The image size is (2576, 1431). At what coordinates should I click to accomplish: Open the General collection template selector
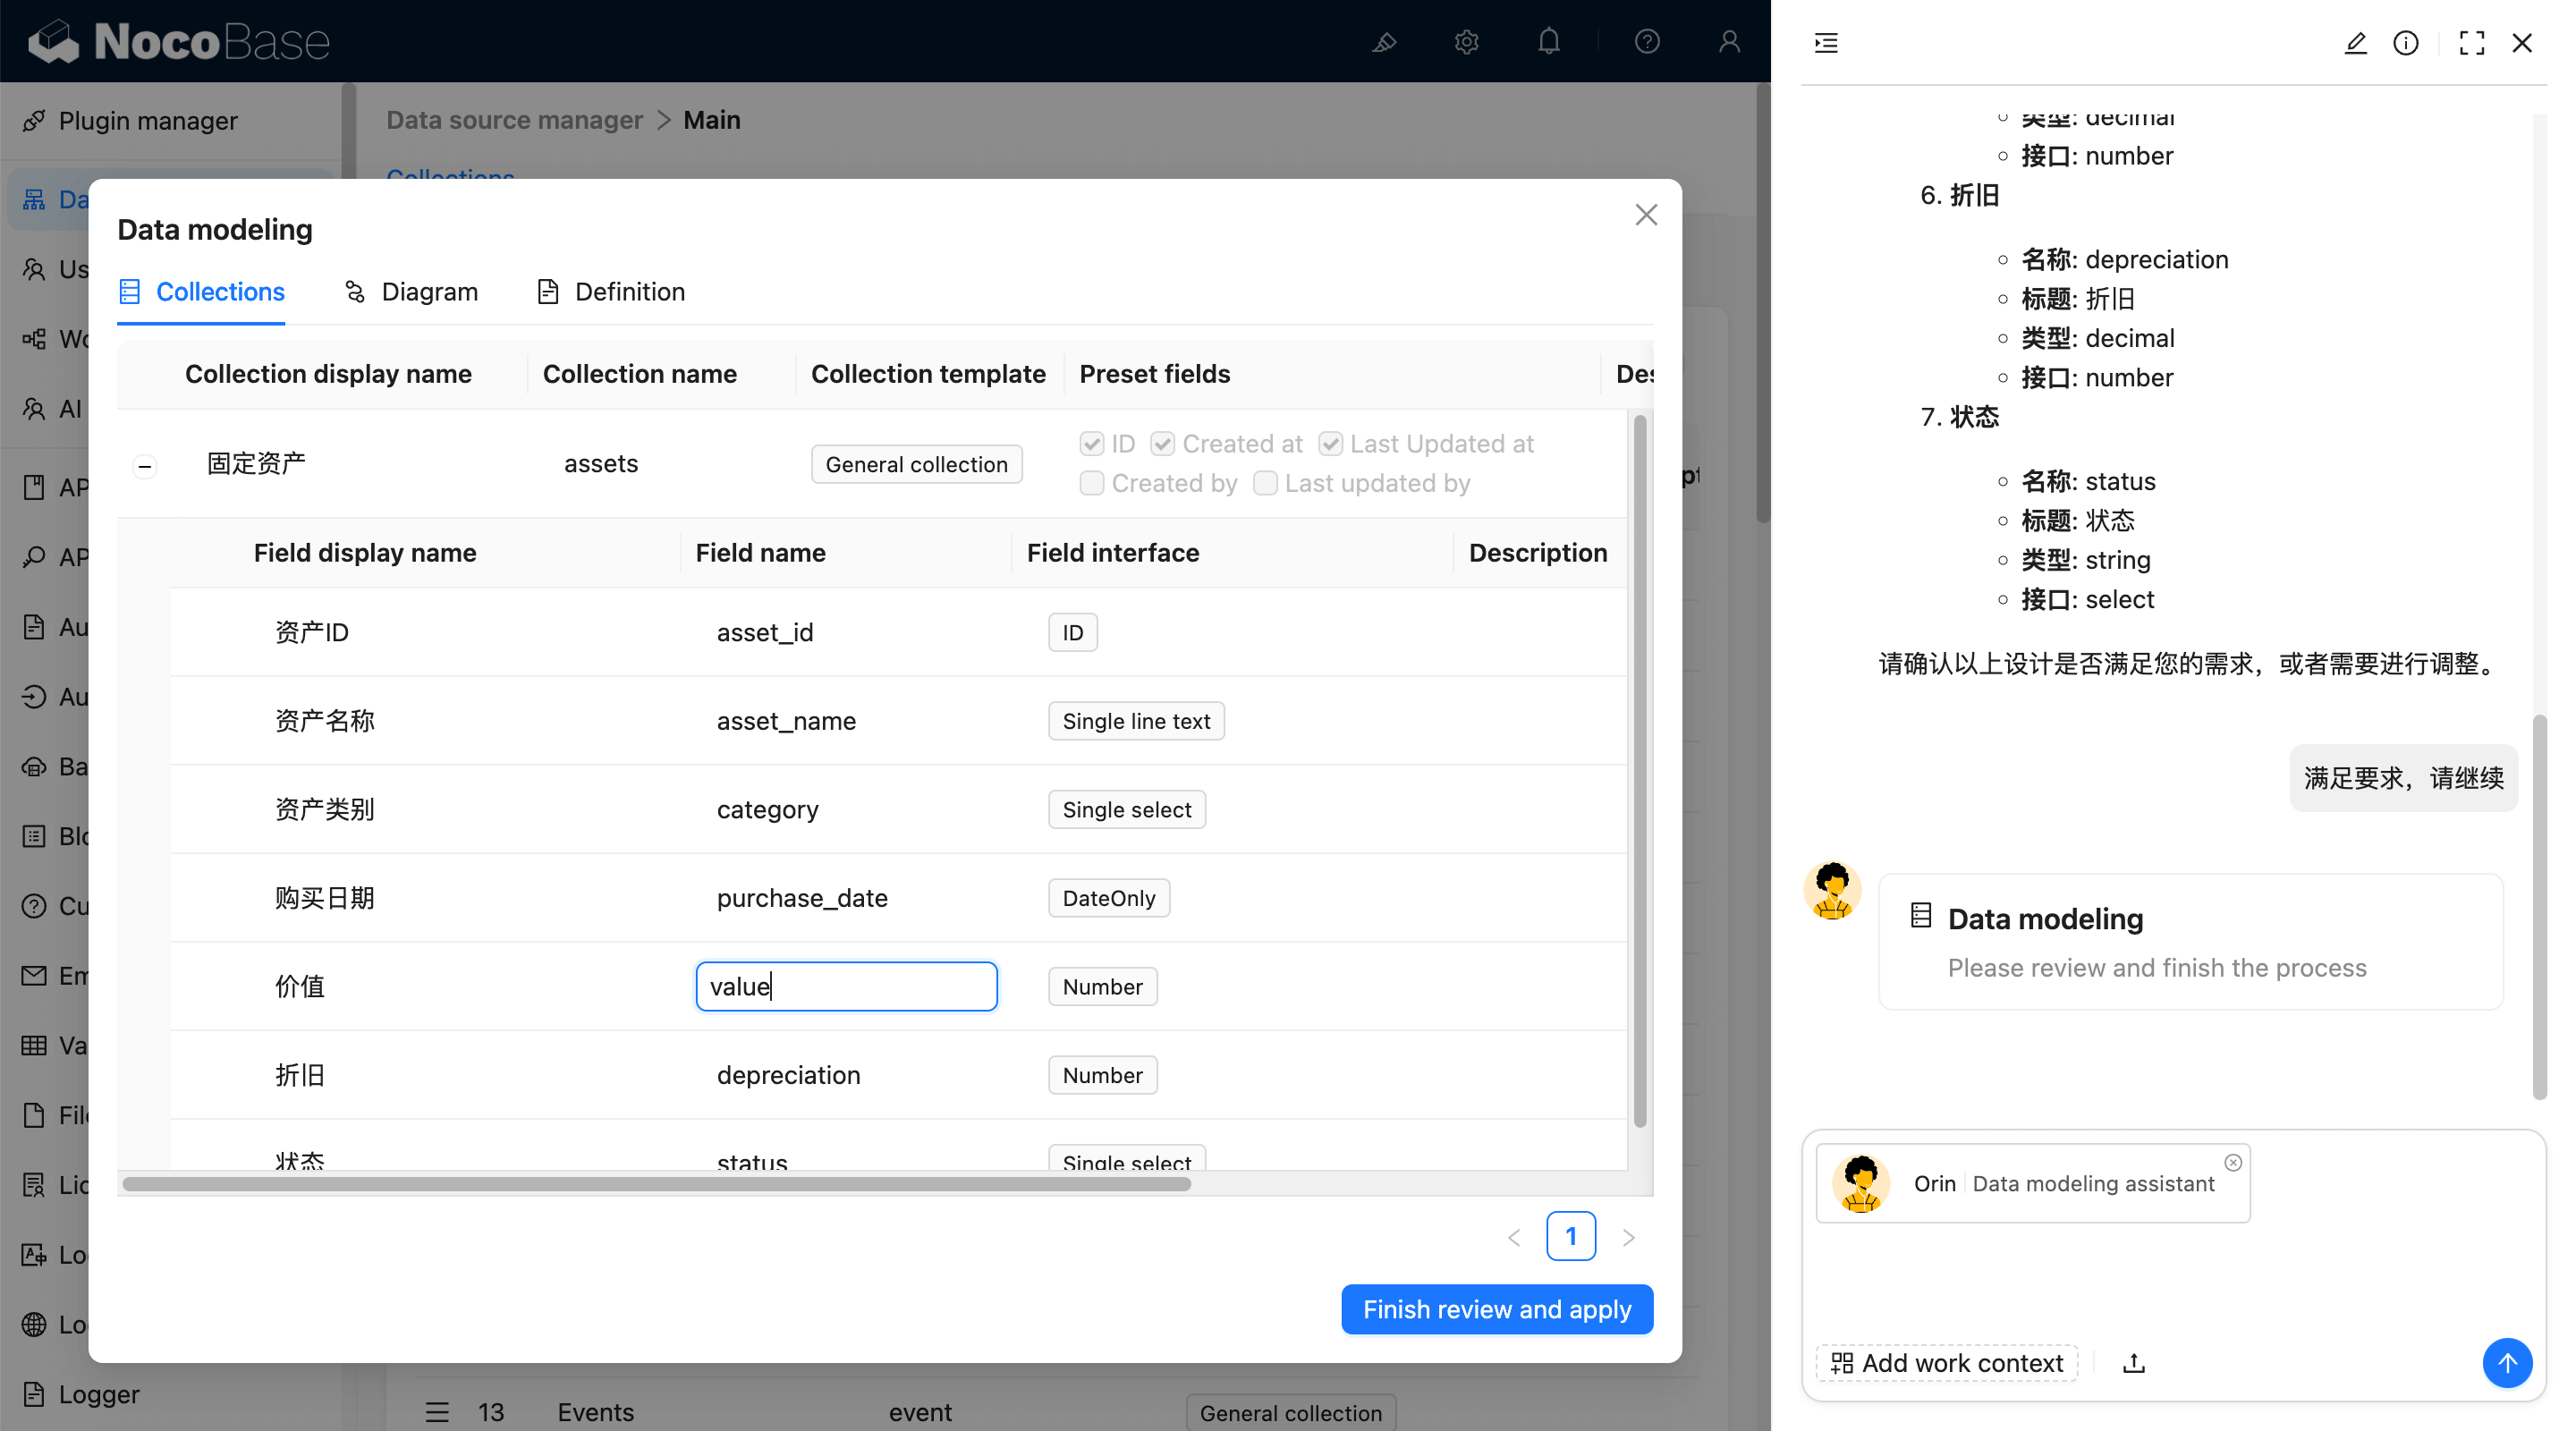(x=916, y=463)
